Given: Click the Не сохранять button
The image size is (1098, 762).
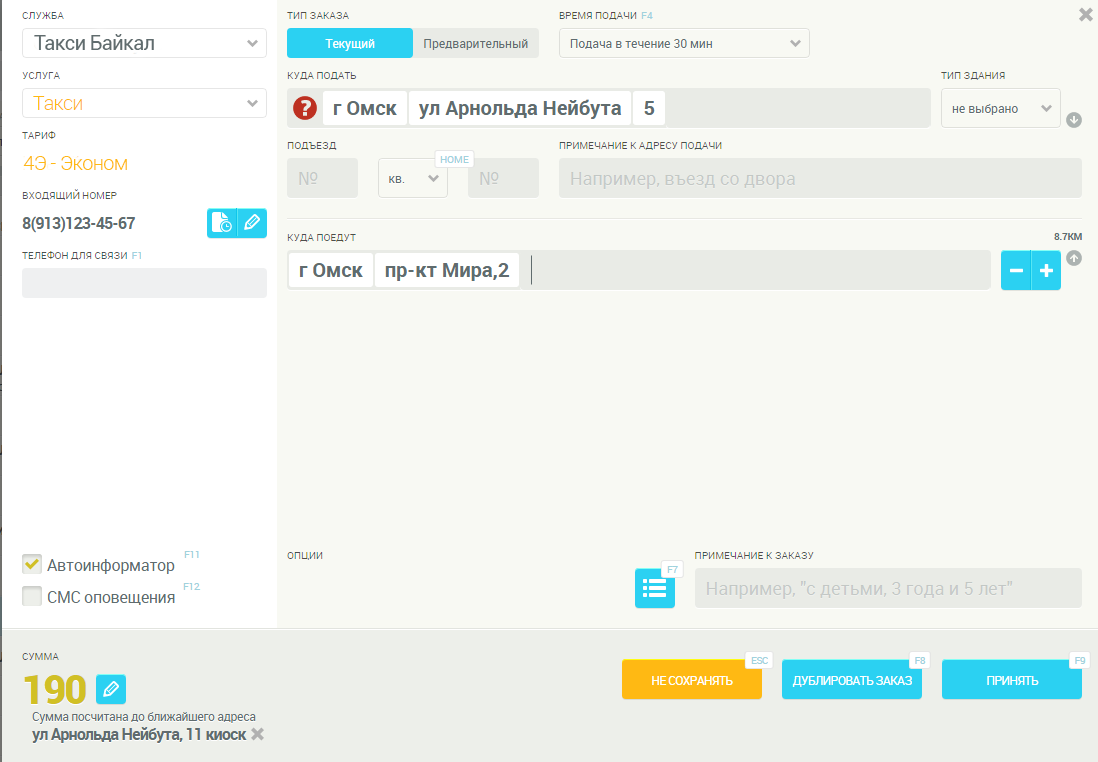Looking at the screenshot, I should click(x=691, y=680).
